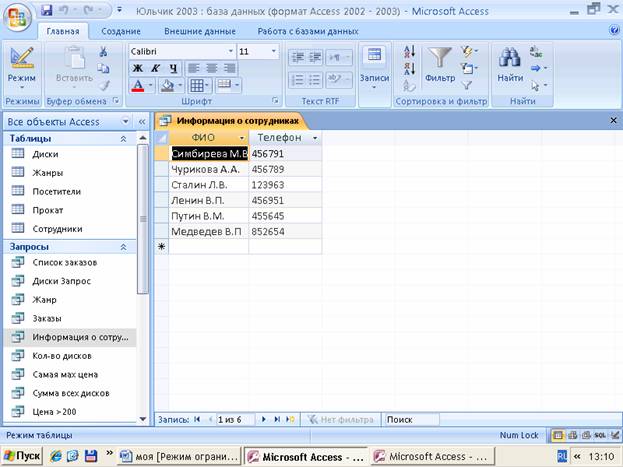This screenshot has height=467, width=623.
Task: Open the Все объекты Access pane dropdown
Action: (126, 121)
